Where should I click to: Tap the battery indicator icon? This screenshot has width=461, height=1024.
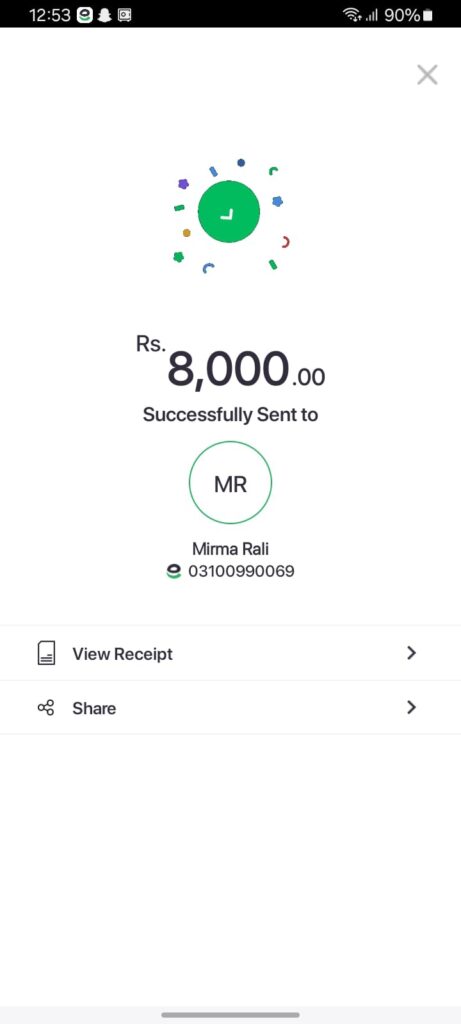coord(427,15)
